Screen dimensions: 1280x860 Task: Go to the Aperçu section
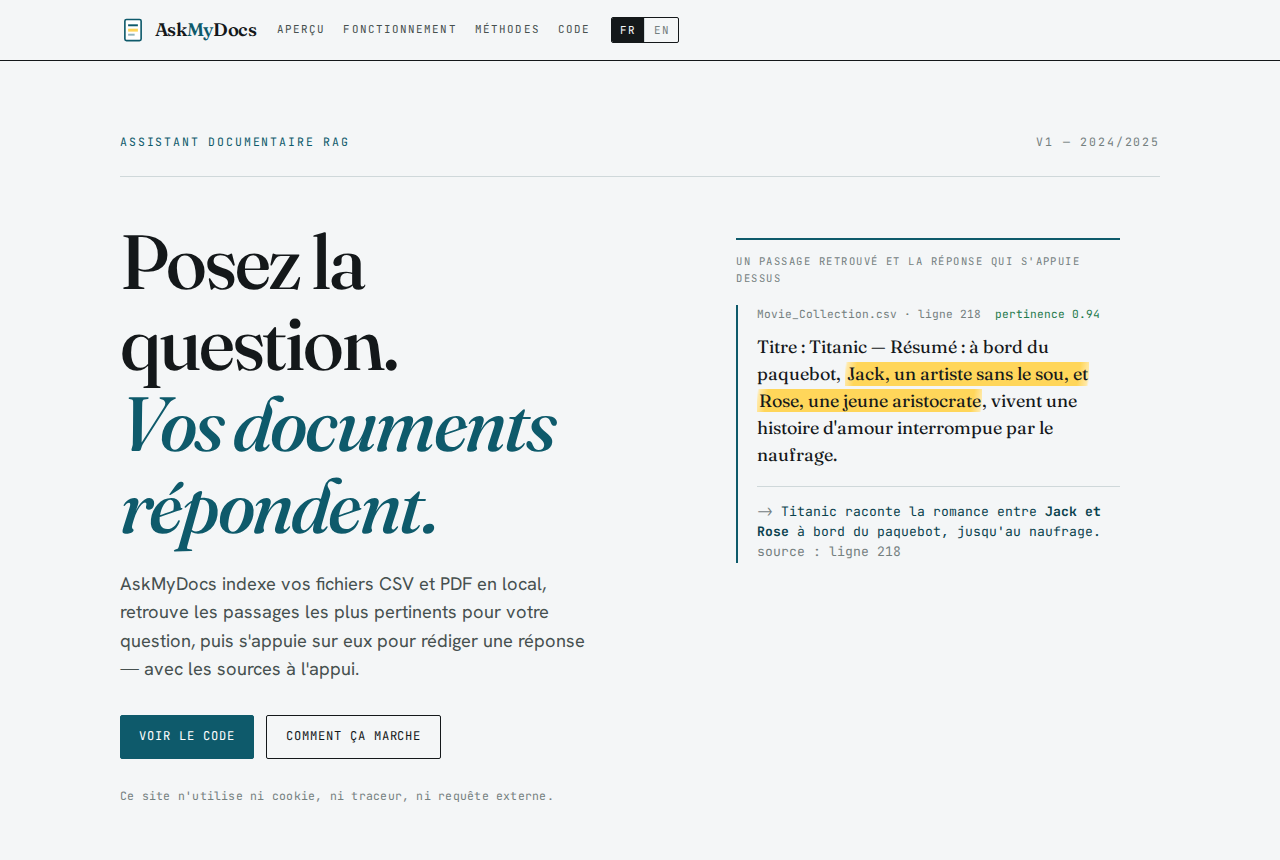point(301,30)
